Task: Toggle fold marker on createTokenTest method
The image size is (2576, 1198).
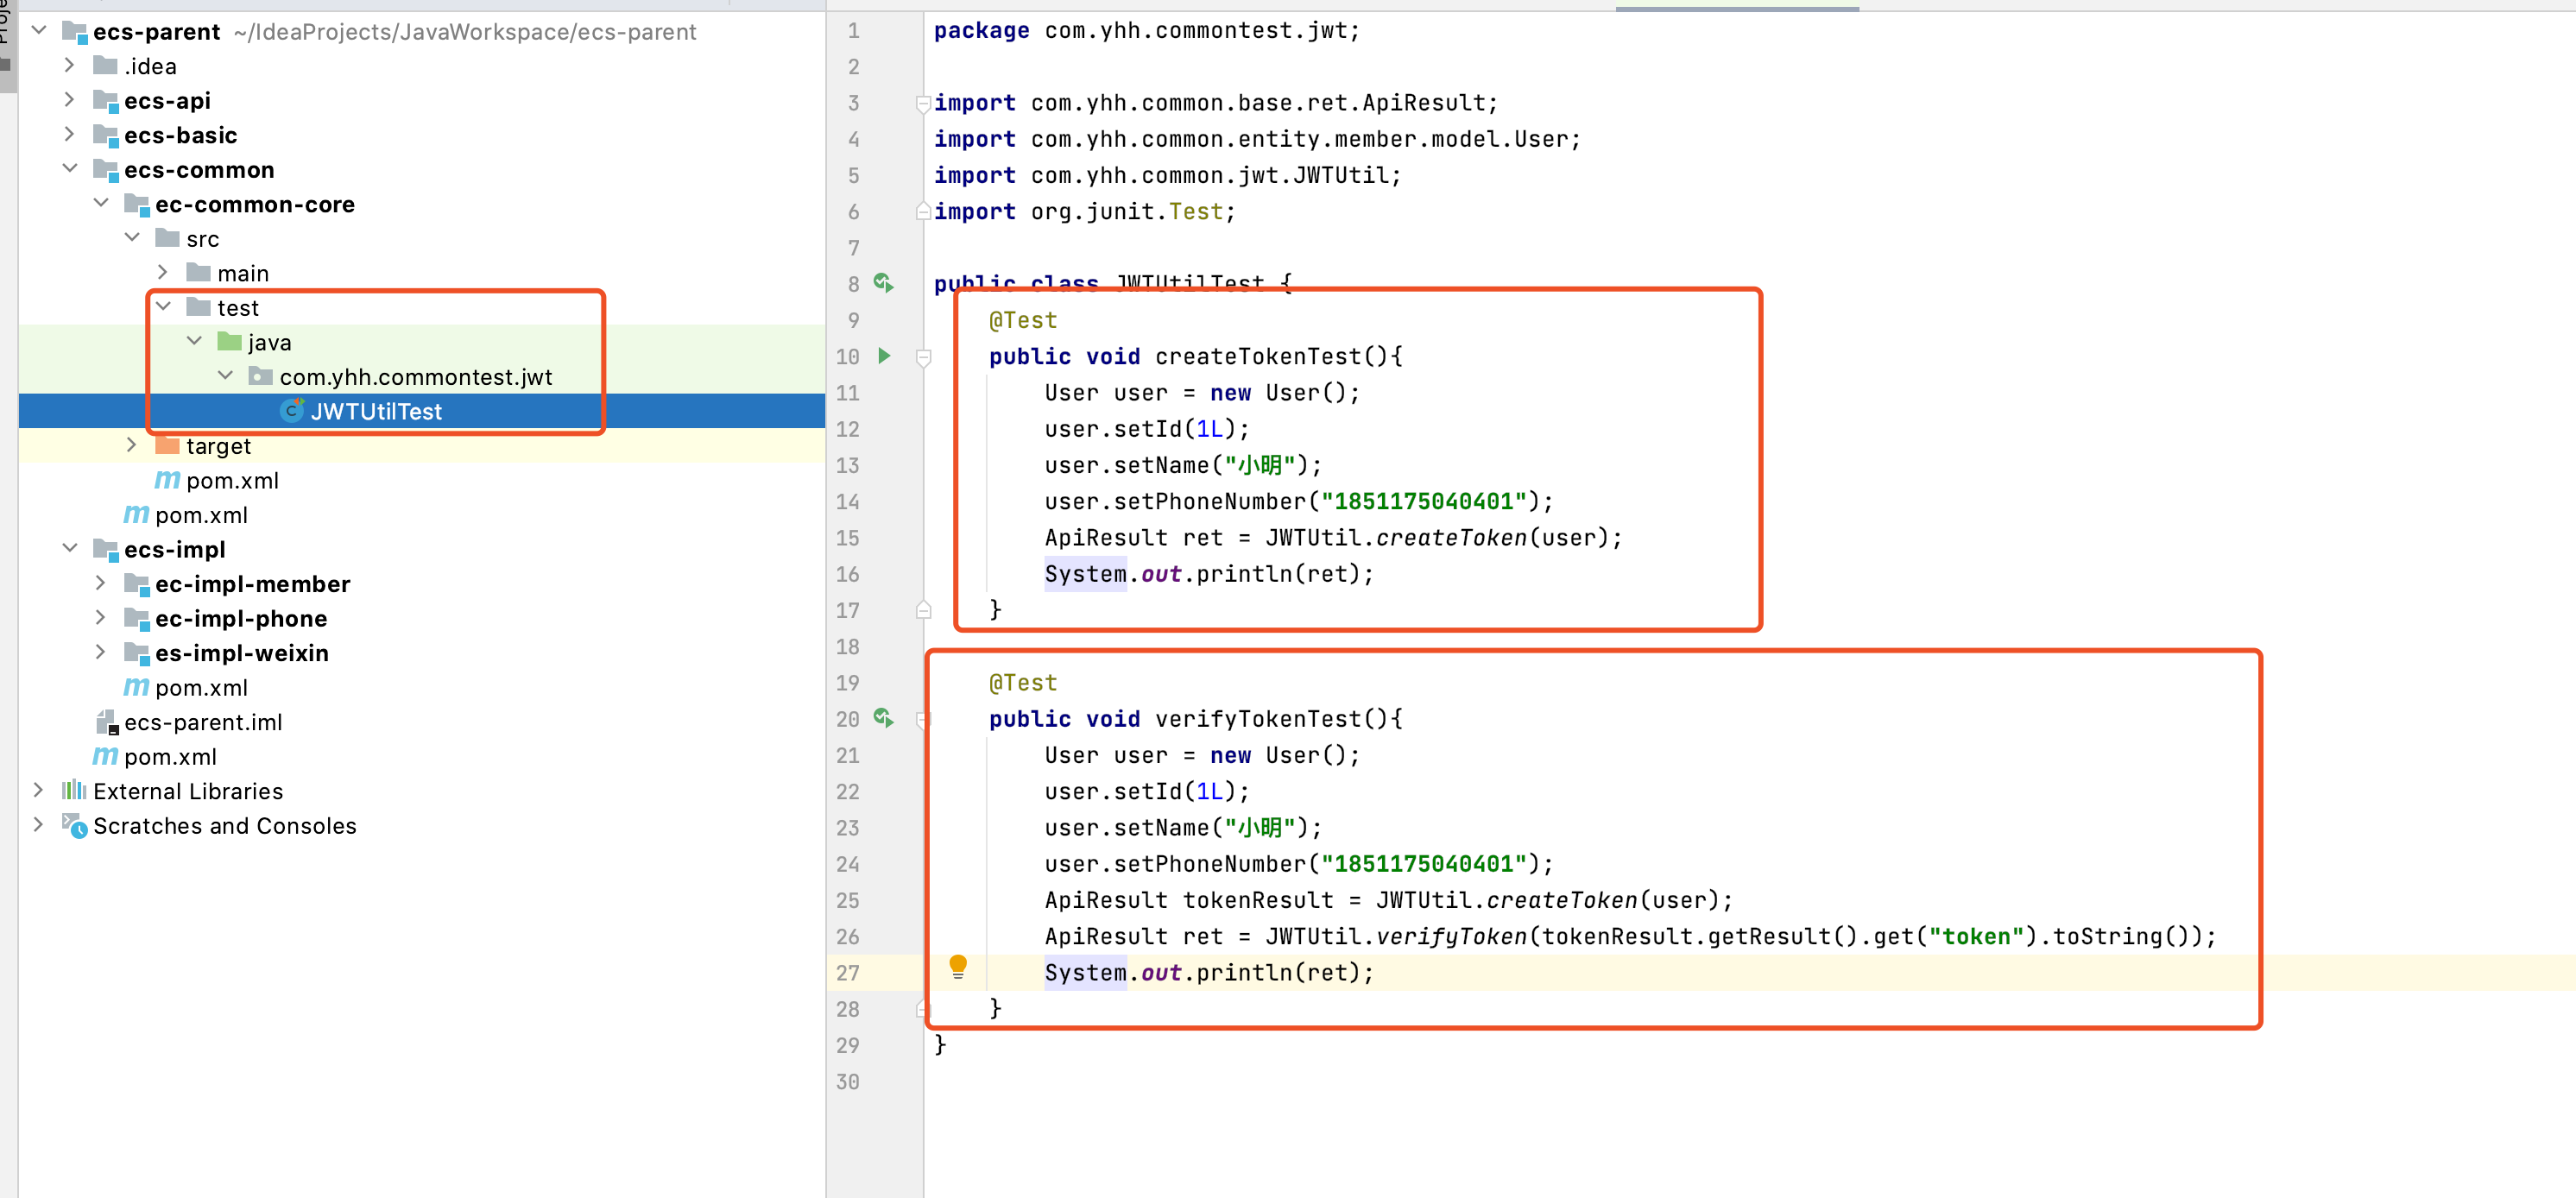Action: 923,357
